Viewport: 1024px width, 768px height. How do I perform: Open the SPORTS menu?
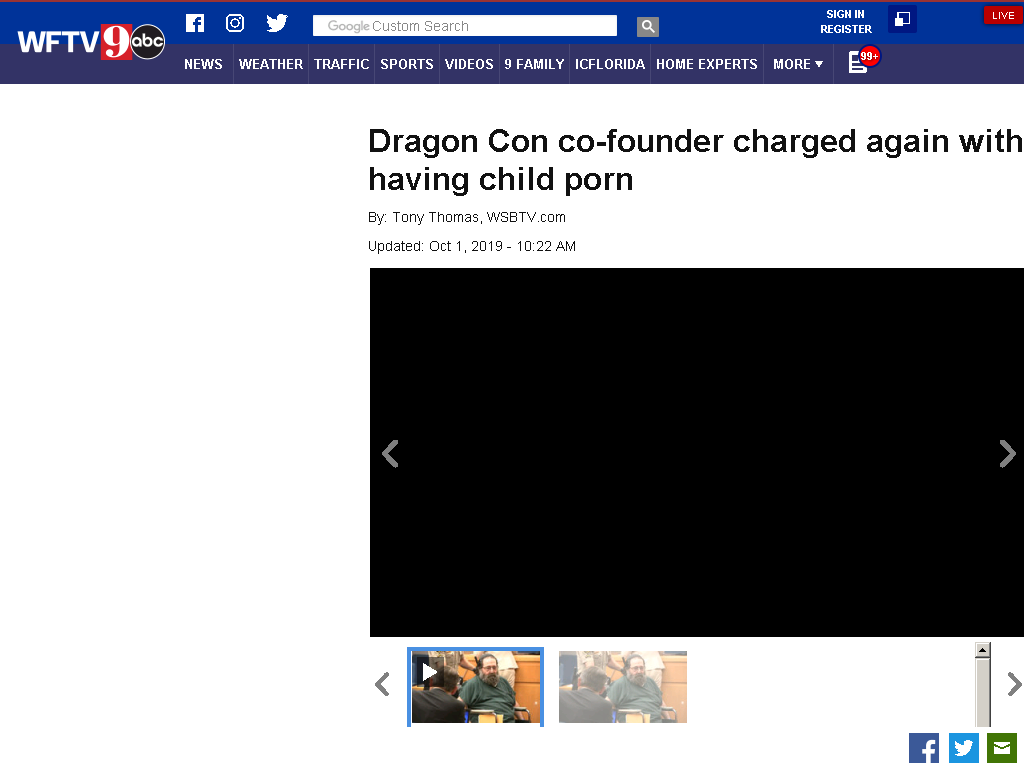tap(407, 64)
